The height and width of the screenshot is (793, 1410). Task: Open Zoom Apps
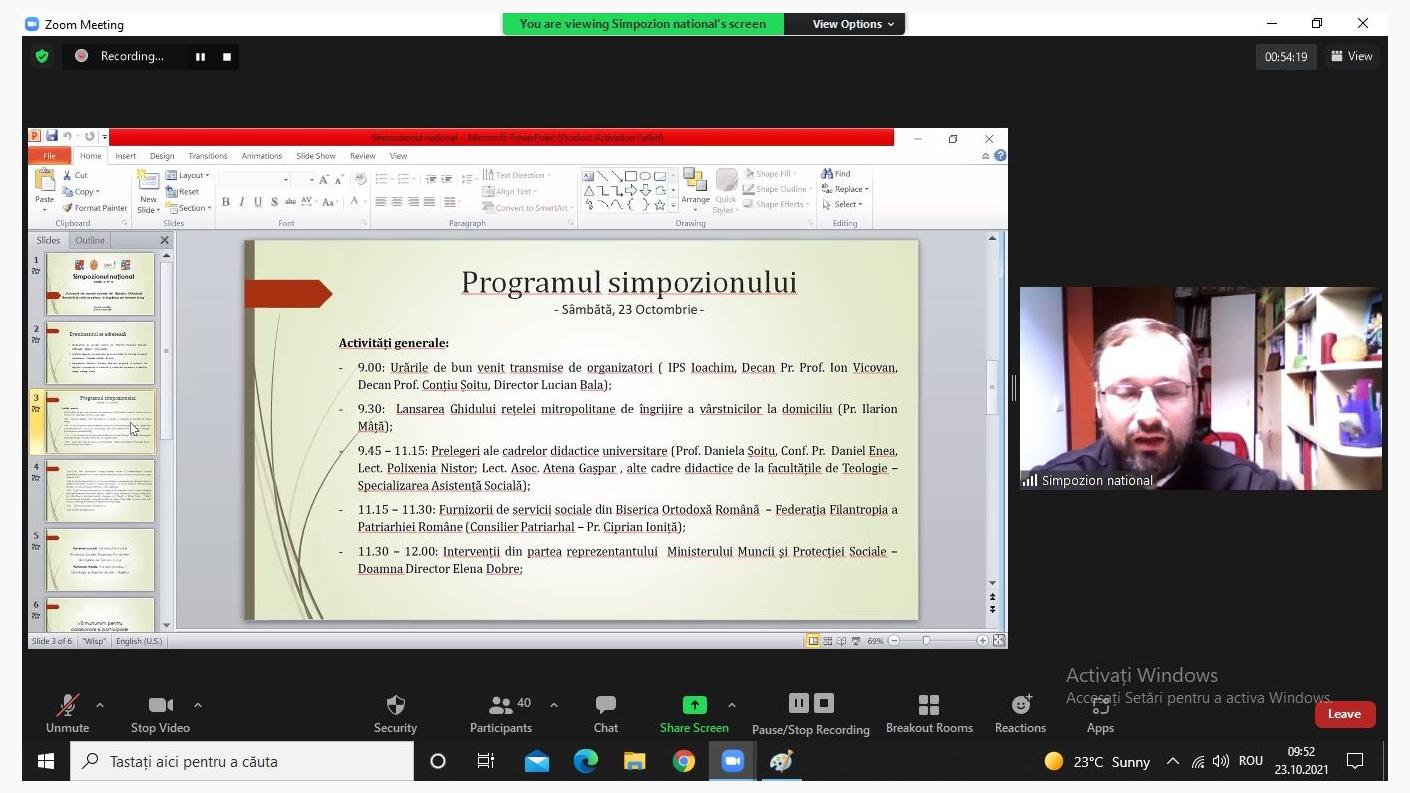pos(1100,705)
